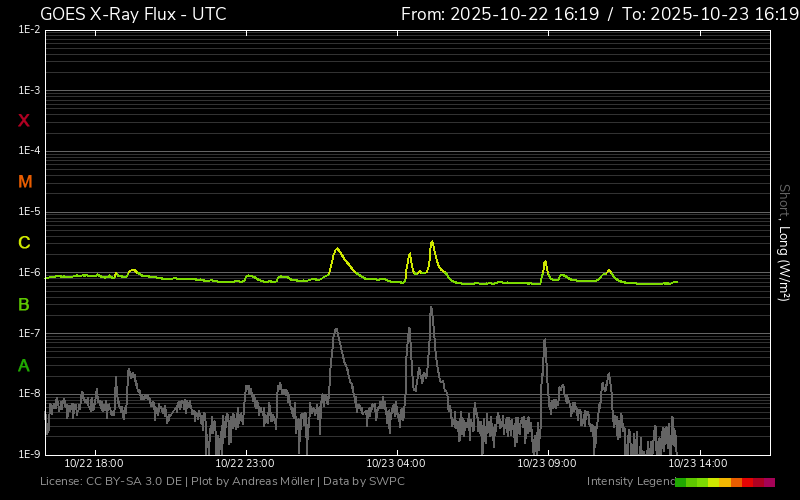Click the license and credits text
This screenshot has height=500, width=800.
222,482
